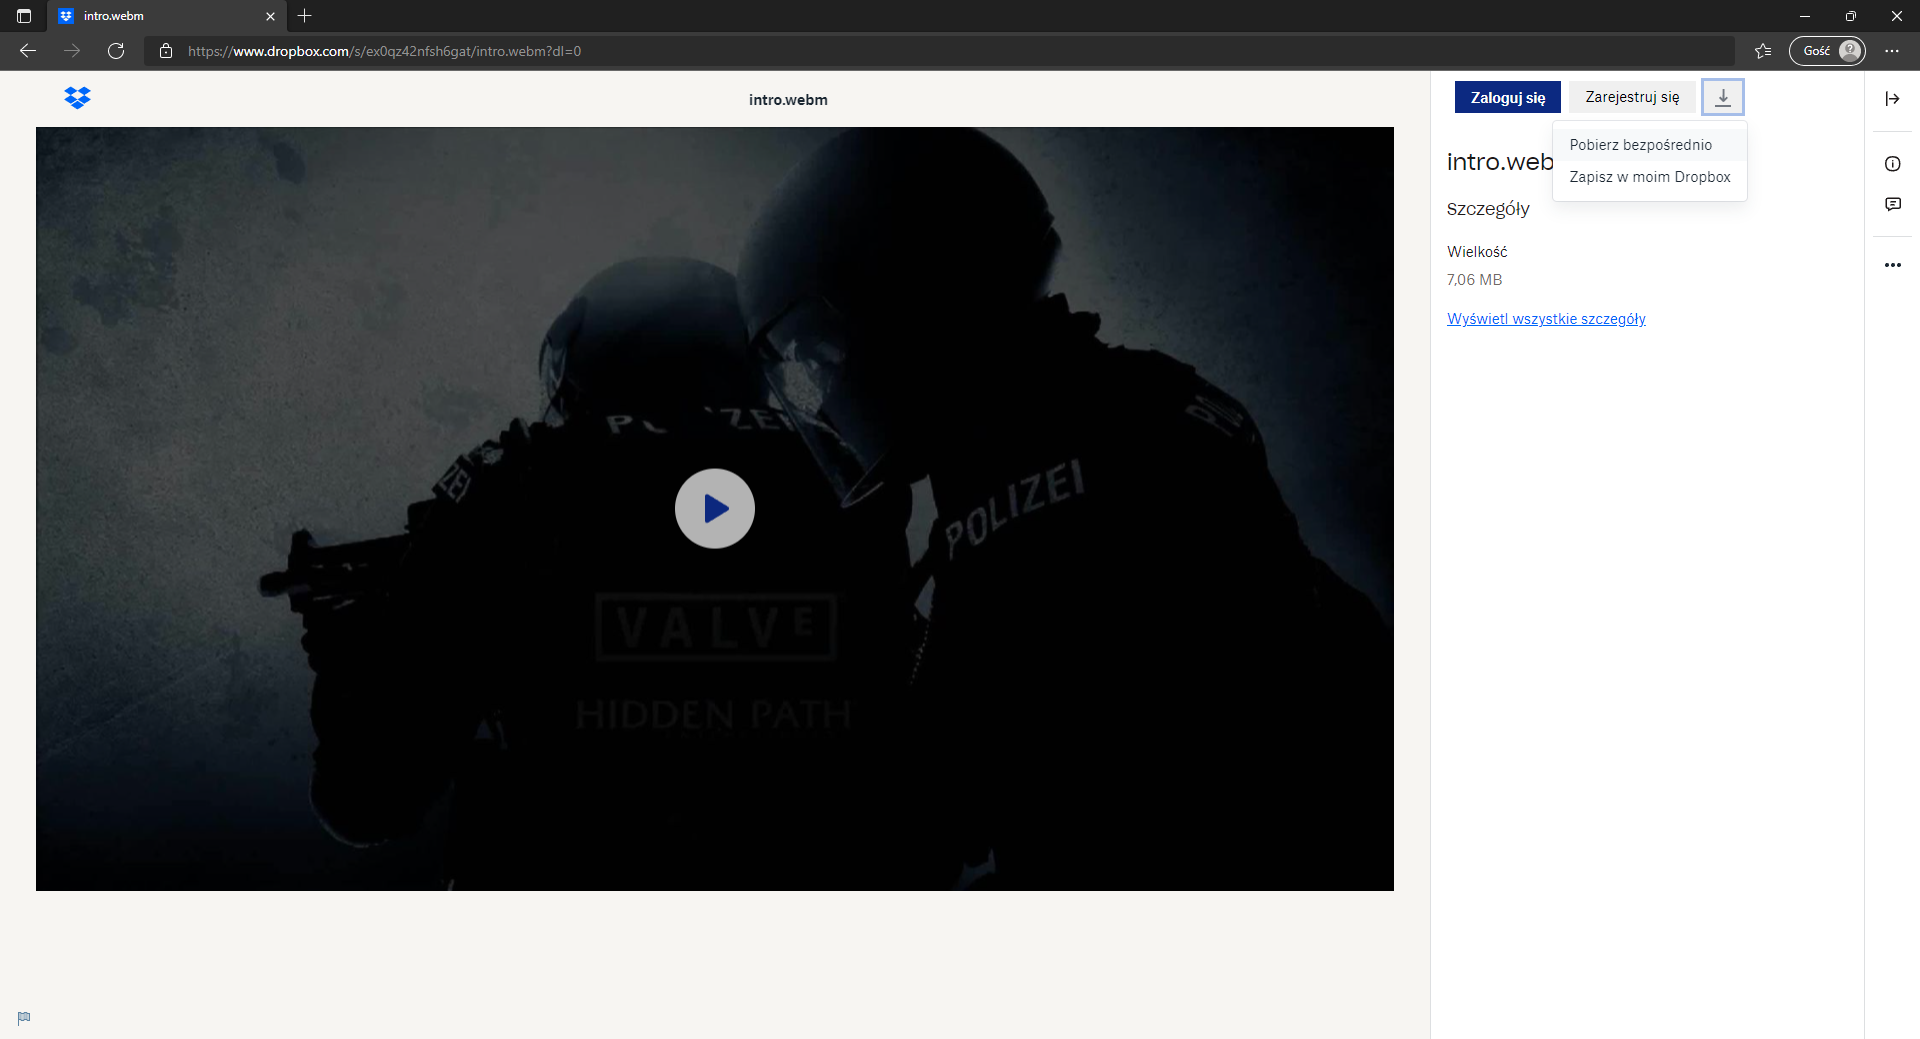
Task: Show file info panel icon
Action: tap(1892, 164)
